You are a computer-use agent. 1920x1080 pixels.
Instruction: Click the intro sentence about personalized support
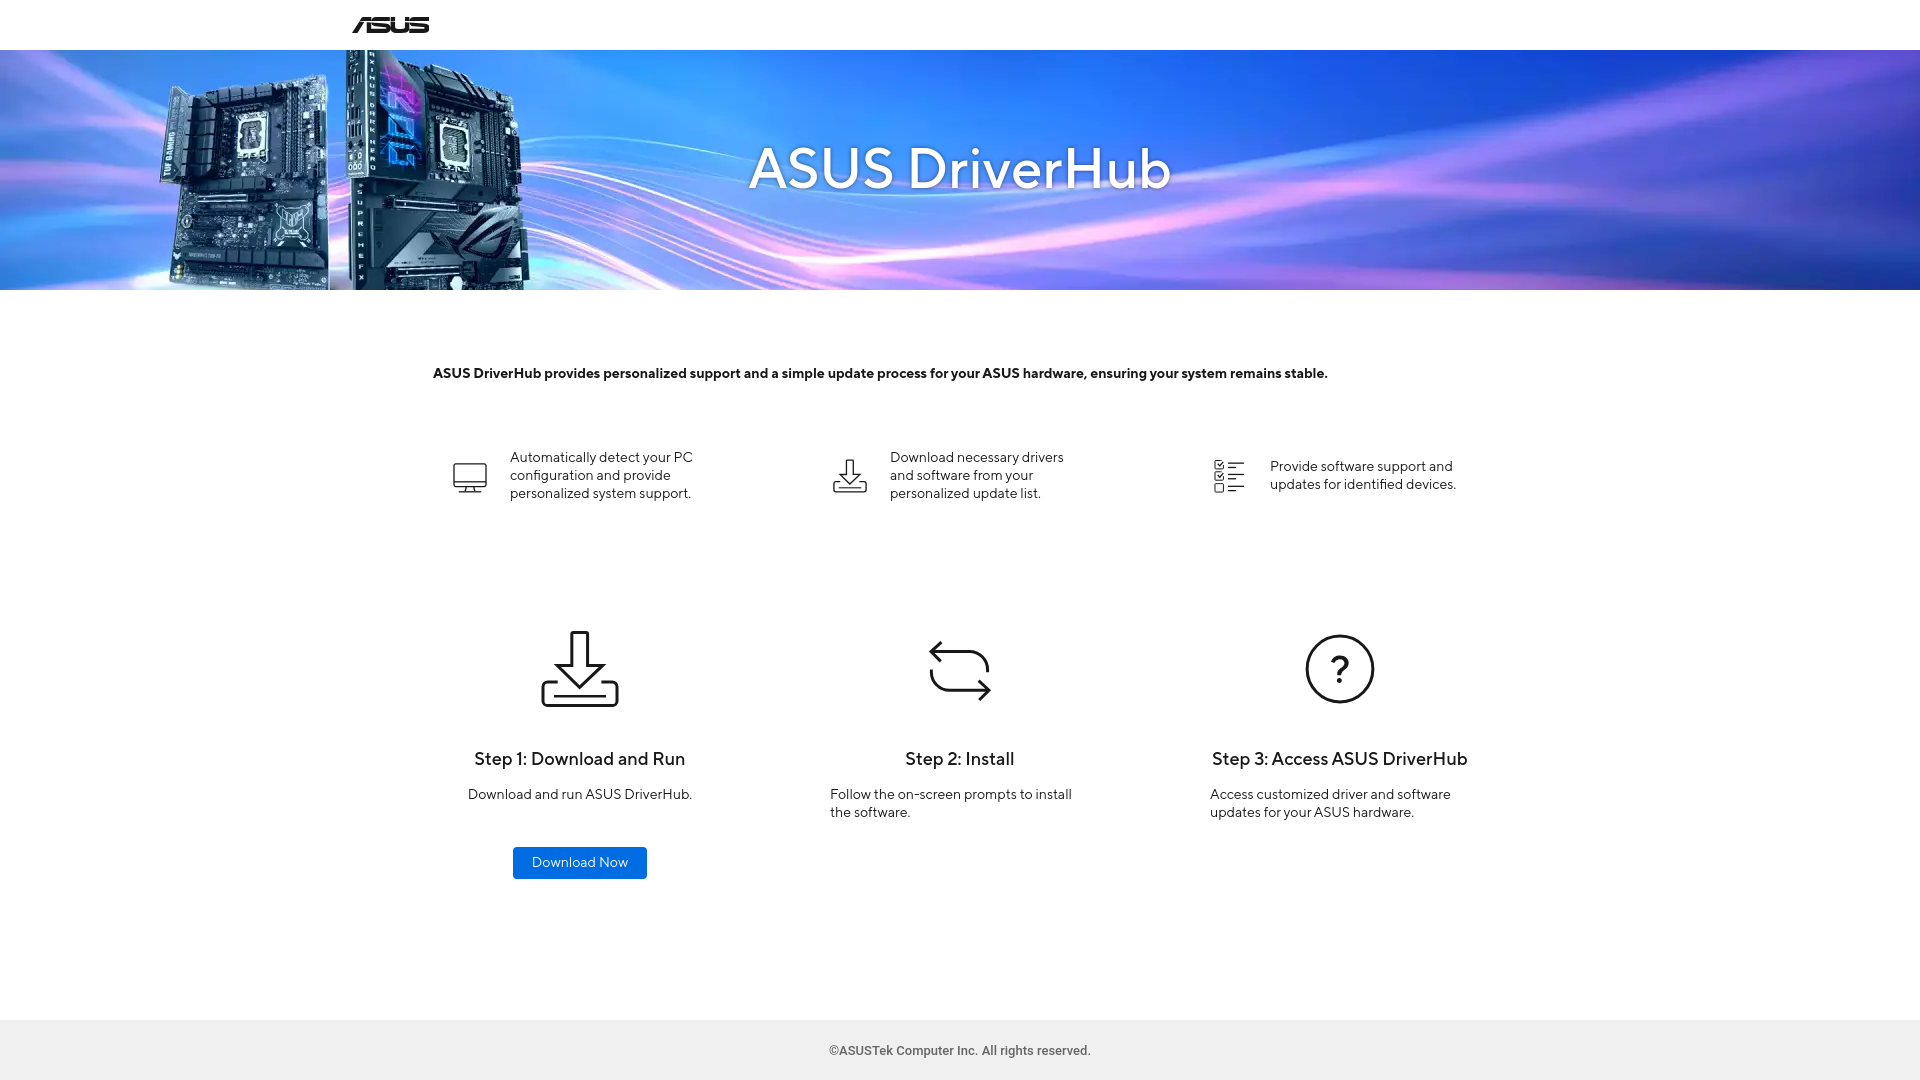(880, 373)
